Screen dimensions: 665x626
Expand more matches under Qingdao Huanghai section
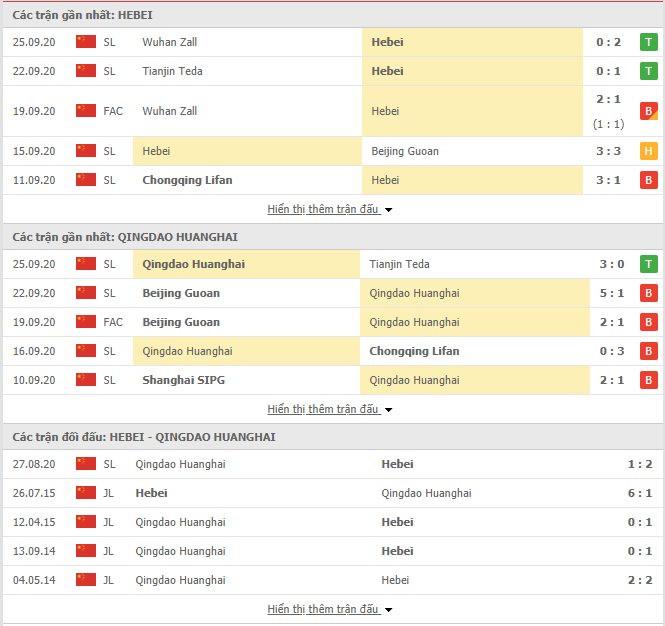(330, 410)
